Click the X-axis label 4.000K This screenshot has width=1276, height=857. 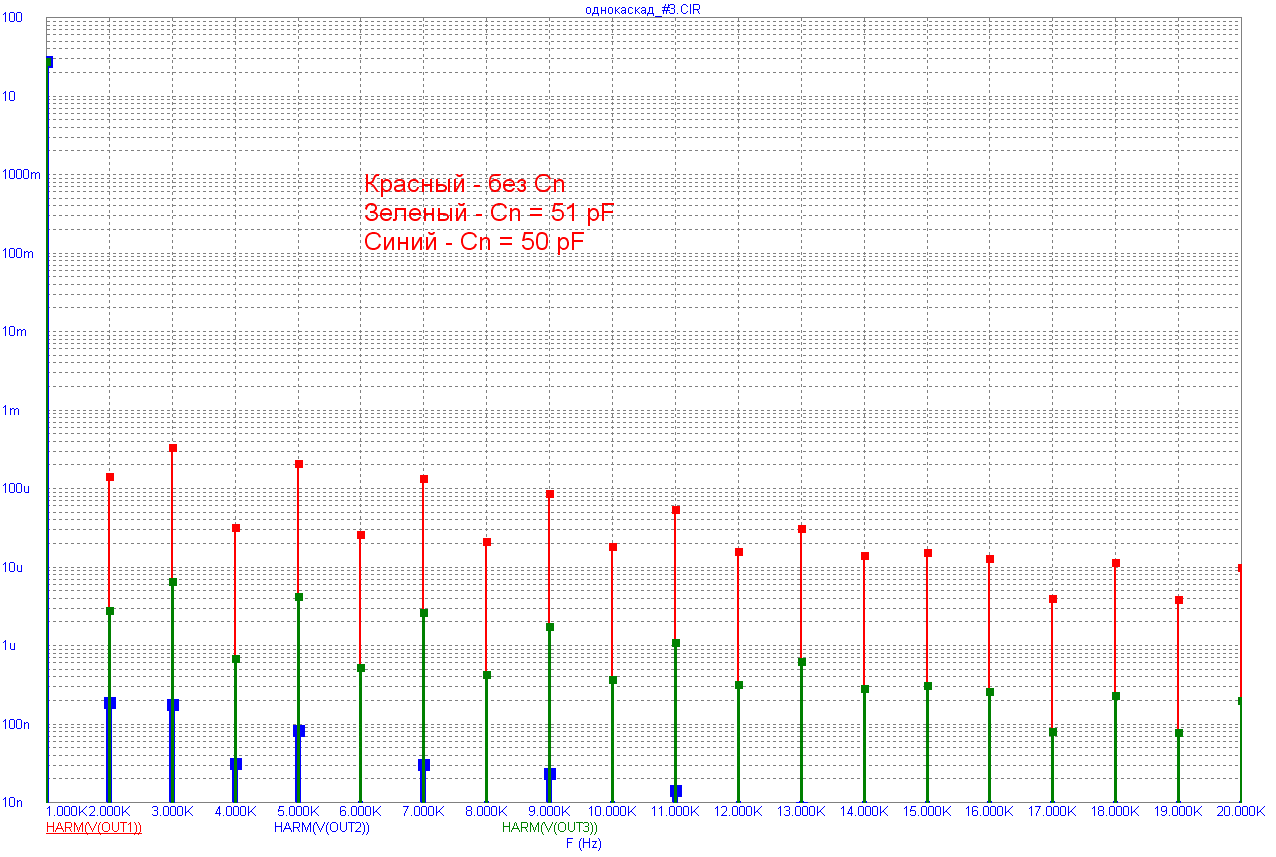pyautogui.click(x=235, y=811)
